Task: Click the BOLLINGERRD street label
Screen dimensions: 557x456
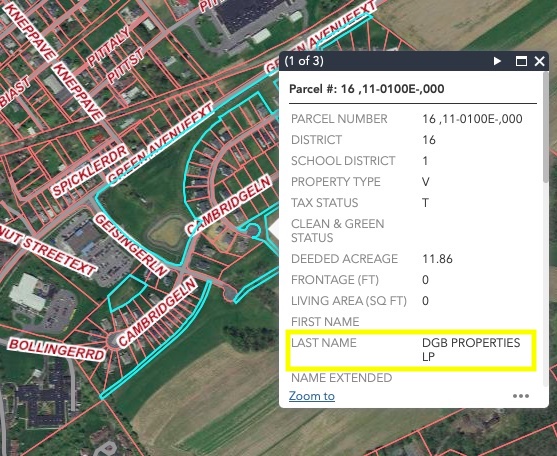Action: point(57,349)
